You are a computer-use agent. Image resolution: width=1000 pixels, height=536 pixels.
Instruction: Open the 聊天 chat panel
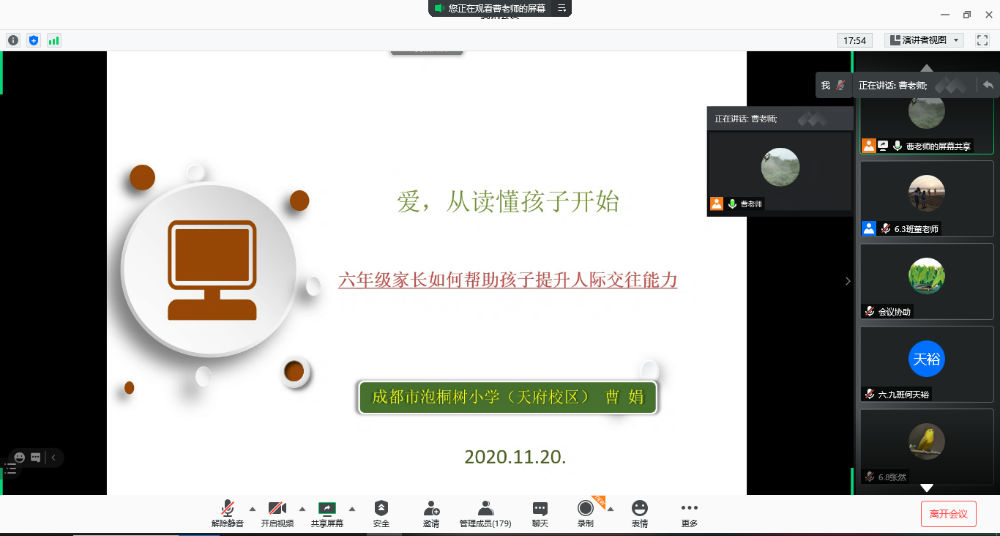point(540,514)
